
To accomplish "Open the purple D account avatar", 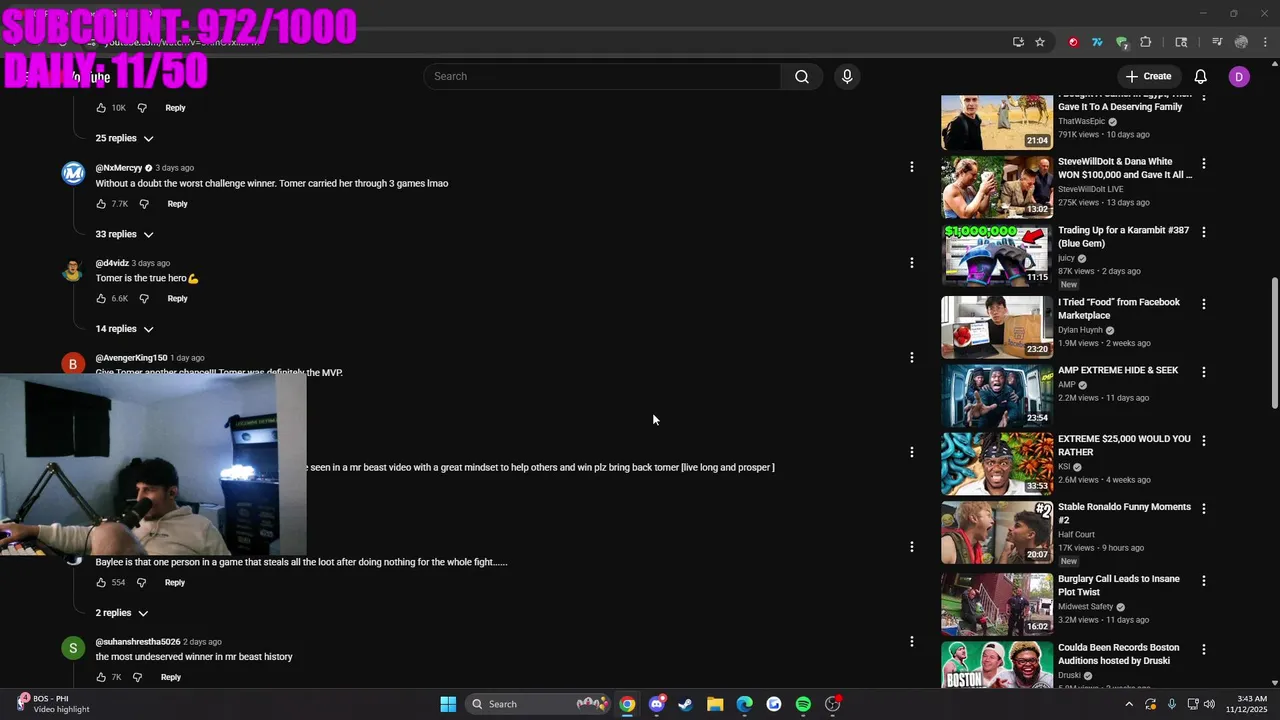I will click(1239, 76).
